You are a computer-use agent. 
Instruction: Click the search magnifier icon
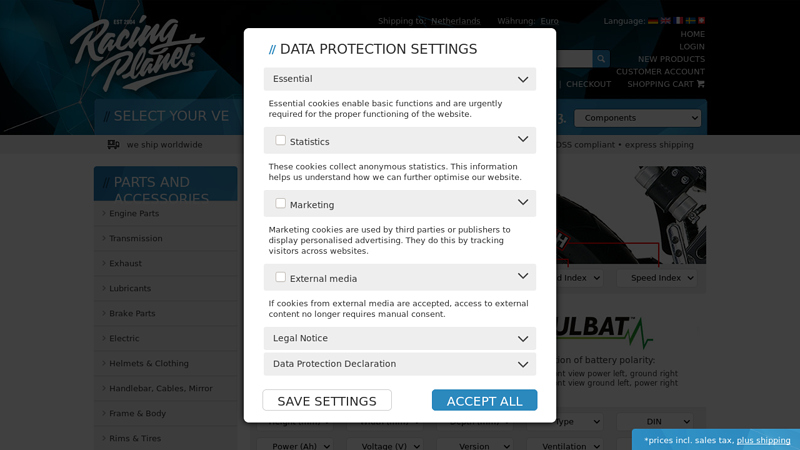601,59
